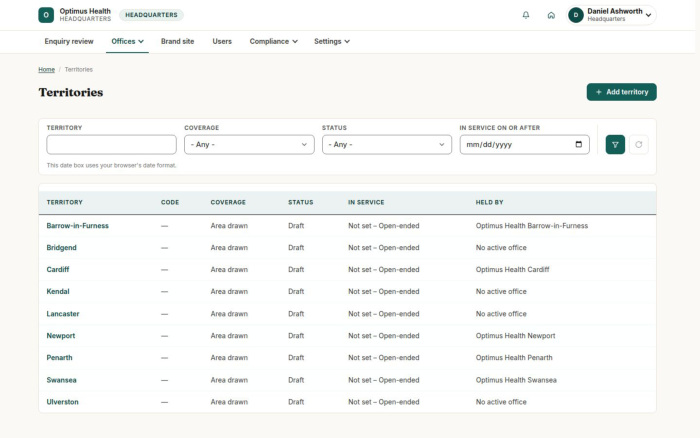Click the Held by column header

pos(489,202)
